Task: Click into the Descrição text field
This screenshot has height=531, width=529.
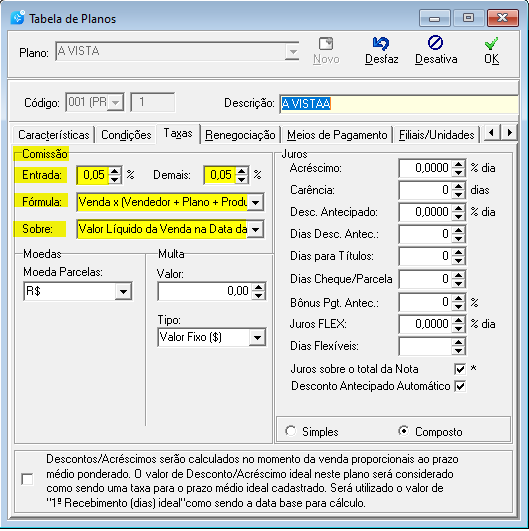Action: 399,104
